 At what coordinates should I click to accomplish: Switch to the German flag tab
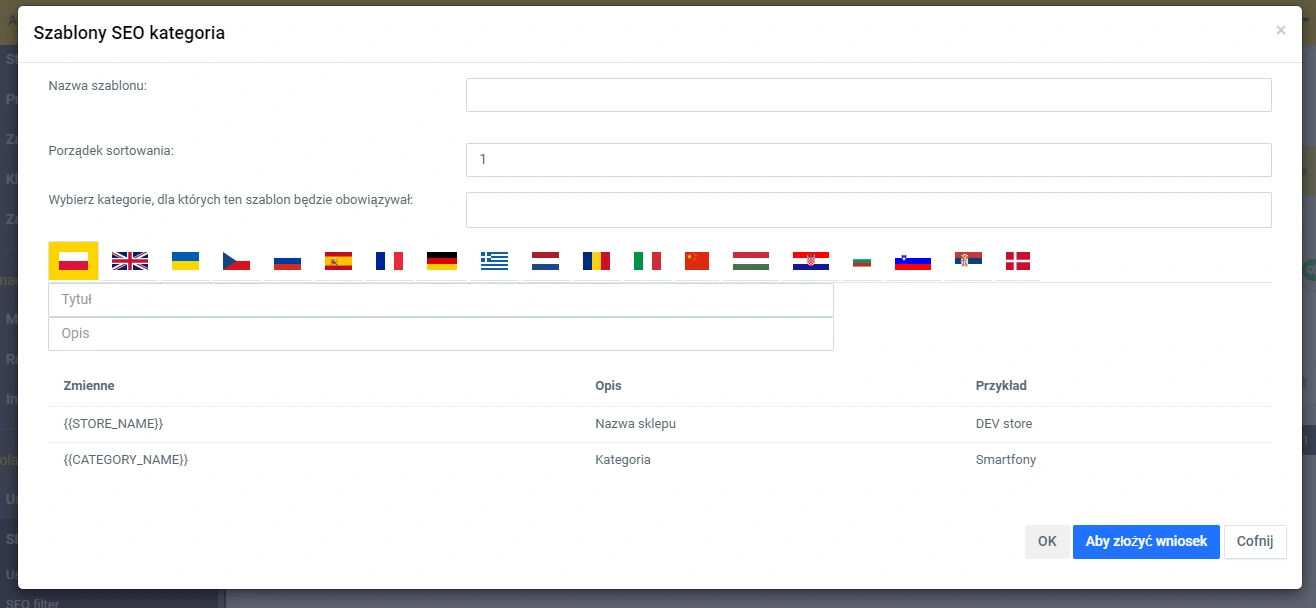pos(441,261)
